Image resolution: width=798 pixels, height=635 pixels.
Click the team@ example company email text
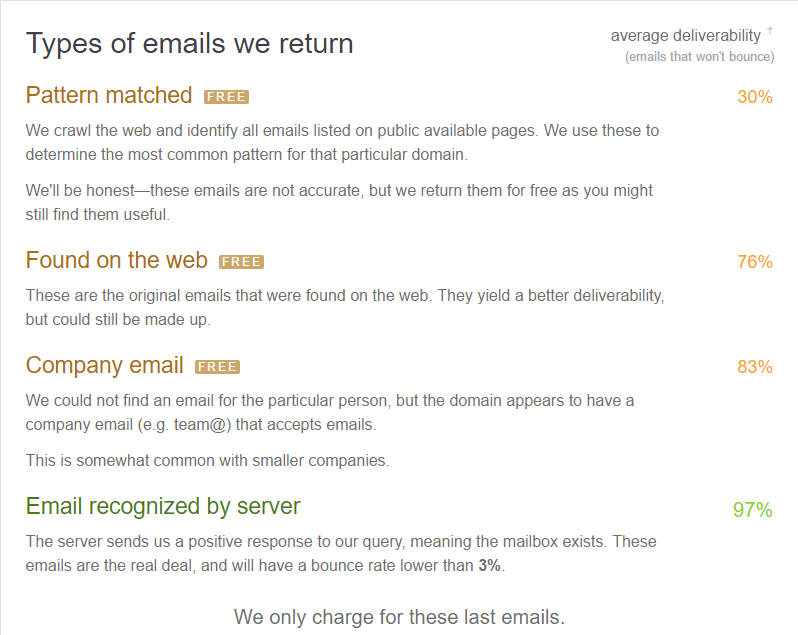click(x=203, y=424)
